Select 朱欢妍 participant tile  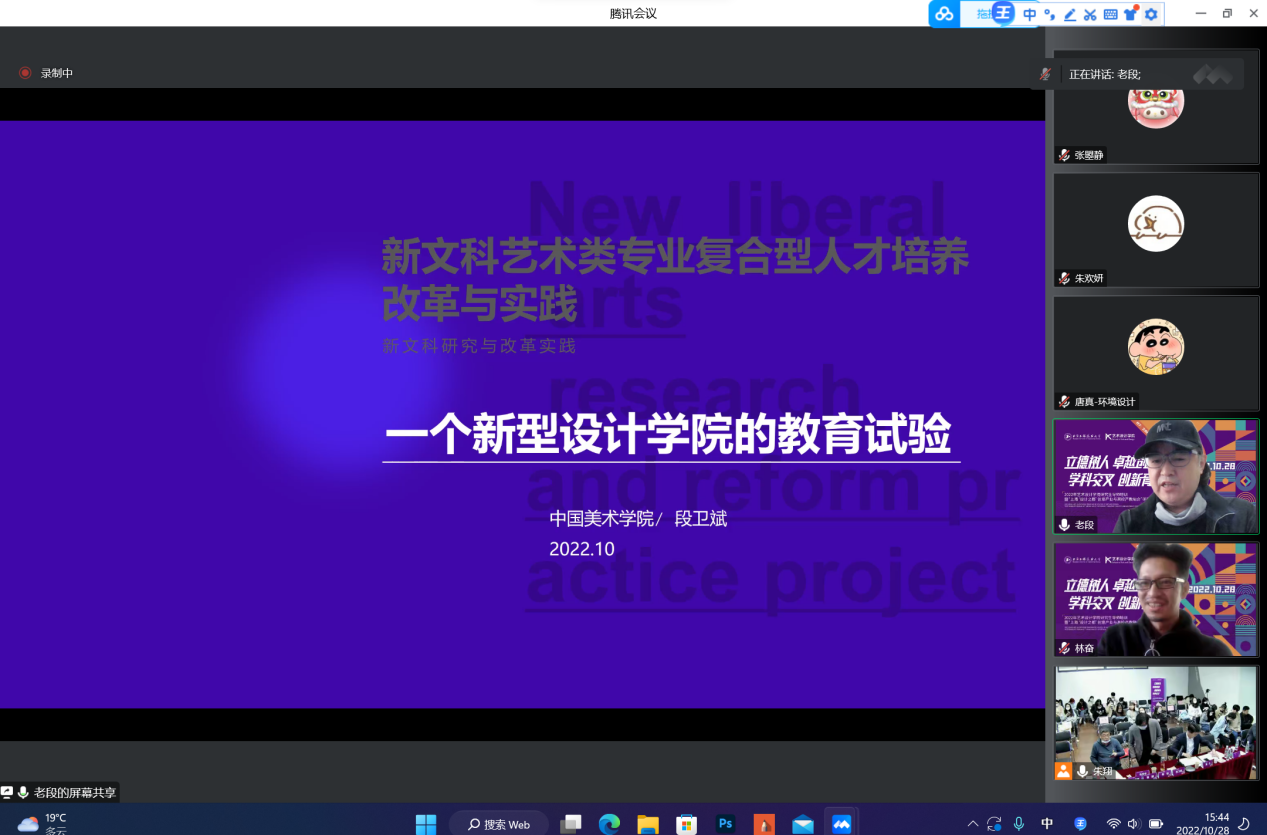[x=1156, y=230]
